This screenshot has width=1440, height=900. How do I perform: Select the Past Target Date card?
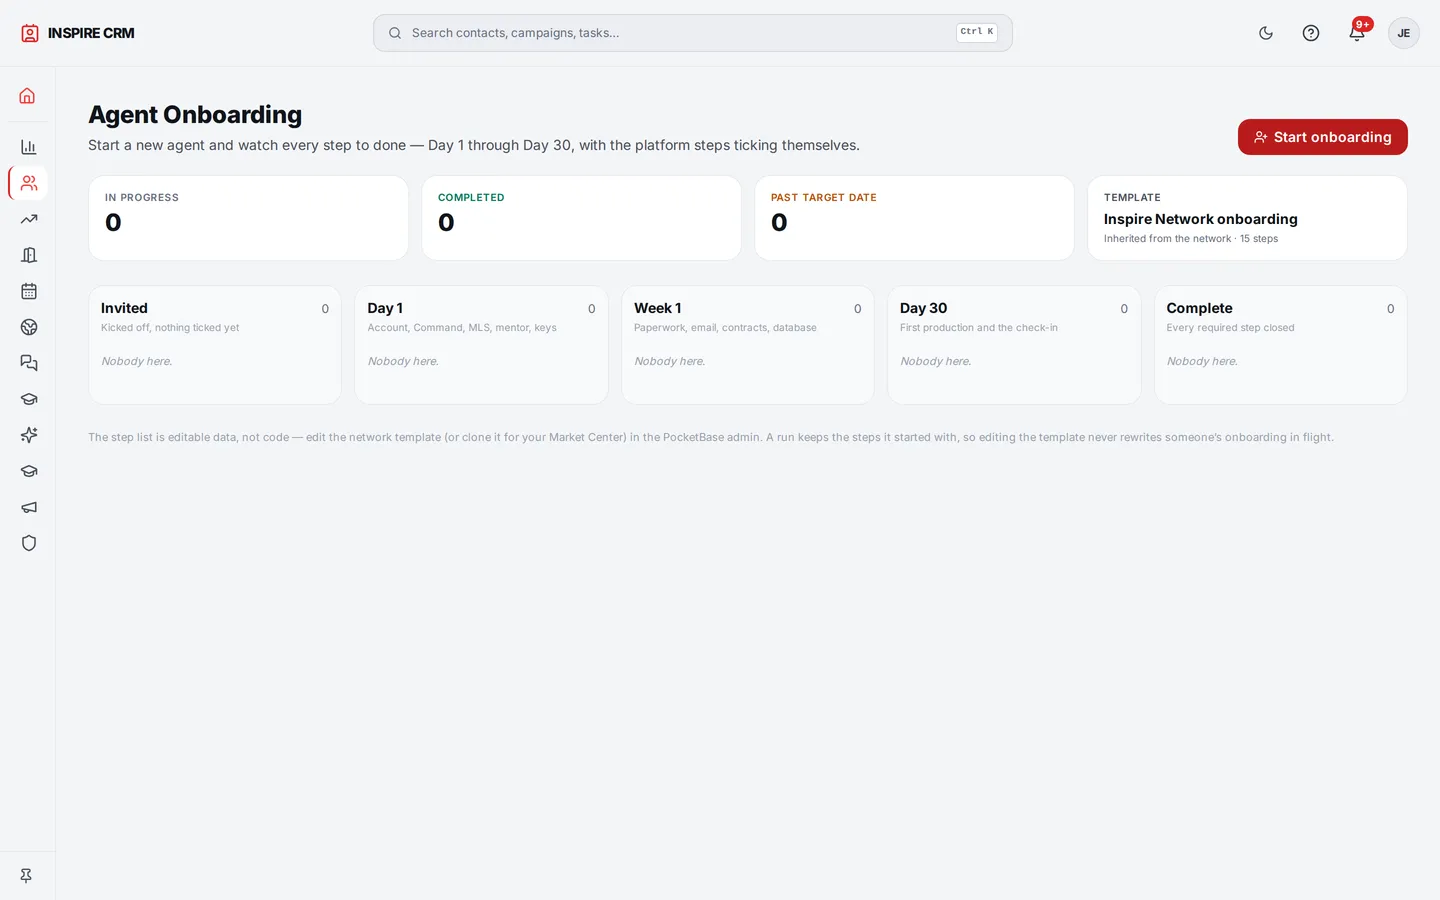point(914,218)
